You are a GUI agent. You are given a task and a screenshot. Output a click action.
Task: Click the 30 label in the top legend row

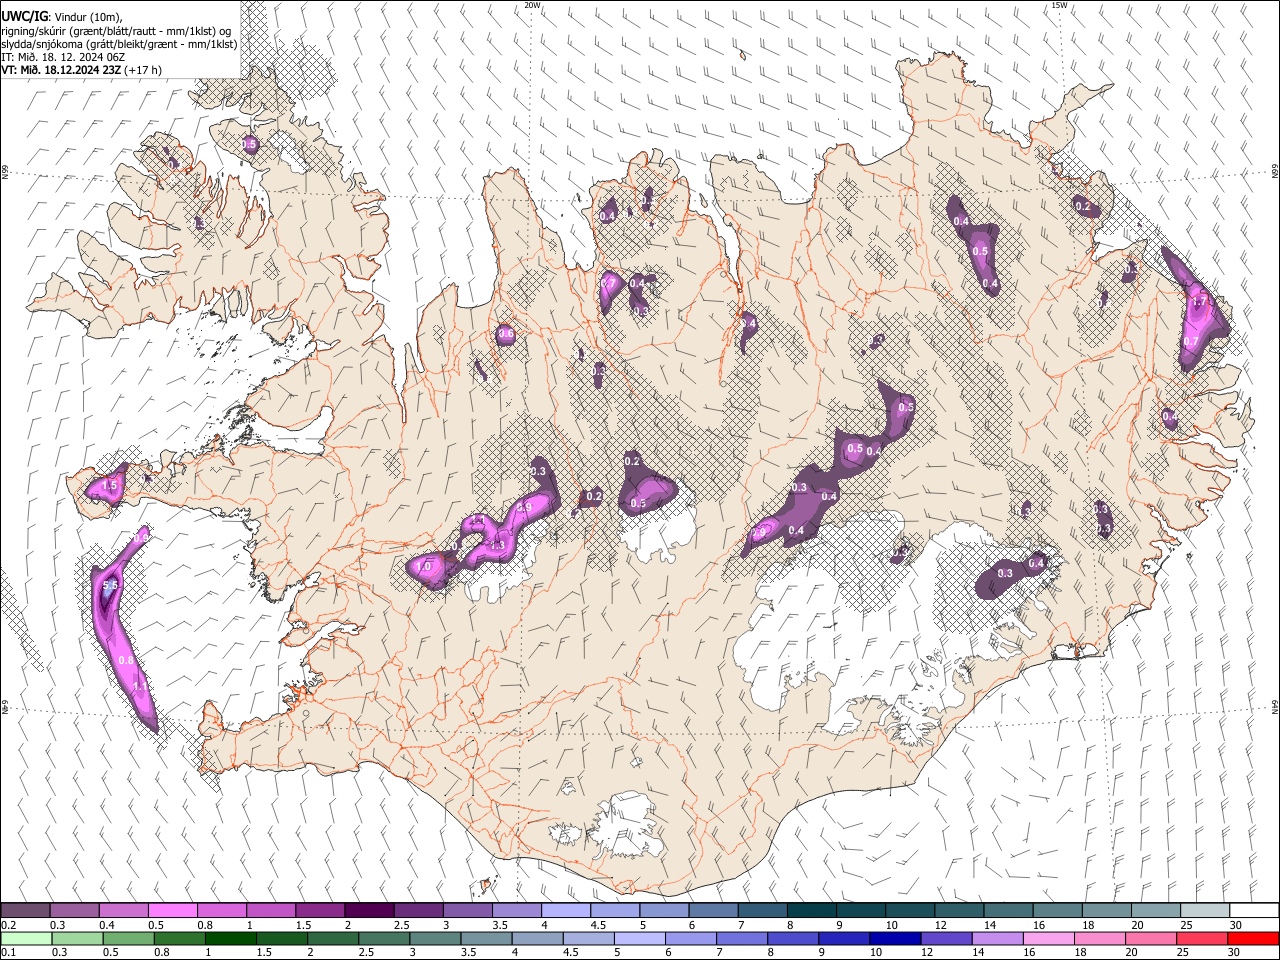coord(1236,925)
